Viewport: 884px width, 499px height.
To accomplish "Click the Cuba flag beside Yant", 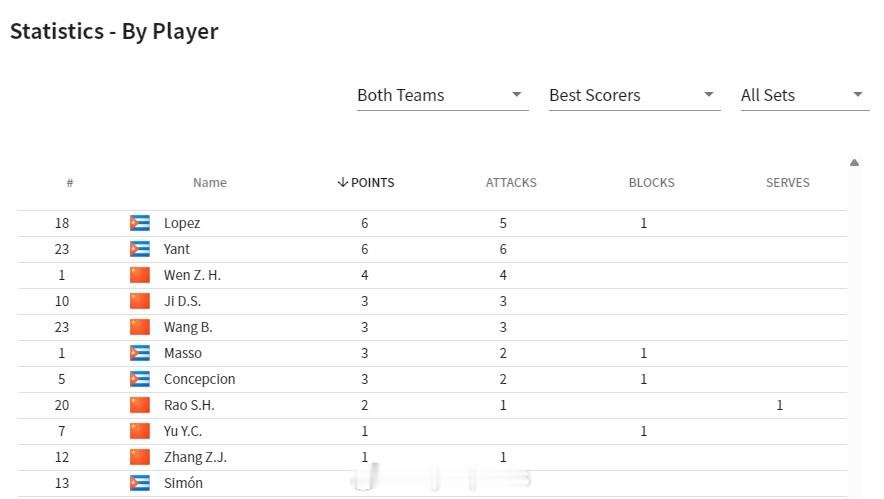I will [140, 249].
